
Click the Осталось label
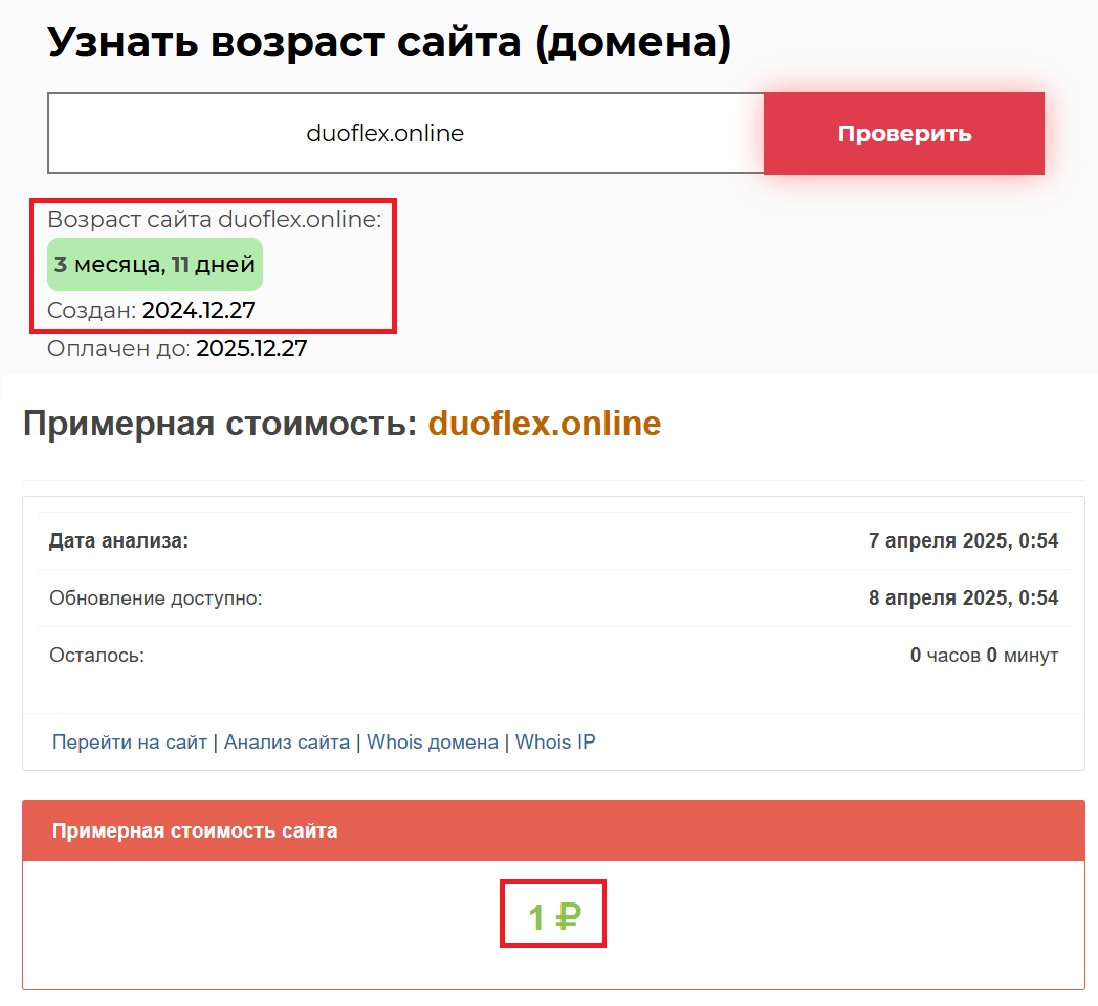(97, 655)
